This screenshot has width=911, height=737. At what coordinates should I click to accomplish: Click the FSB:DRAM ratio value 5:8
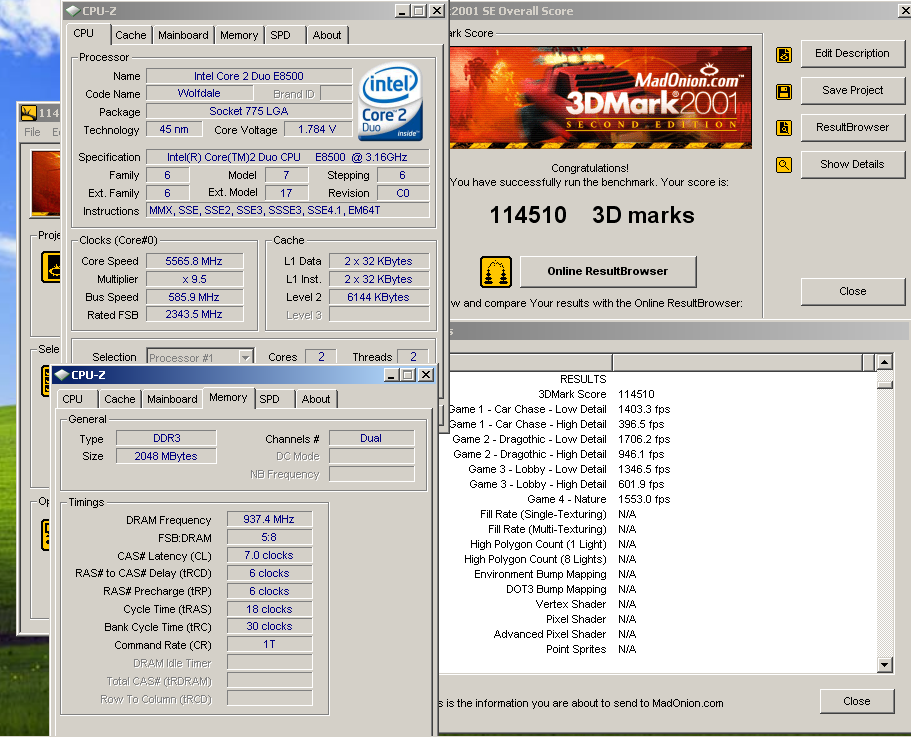tap(269, 537)
